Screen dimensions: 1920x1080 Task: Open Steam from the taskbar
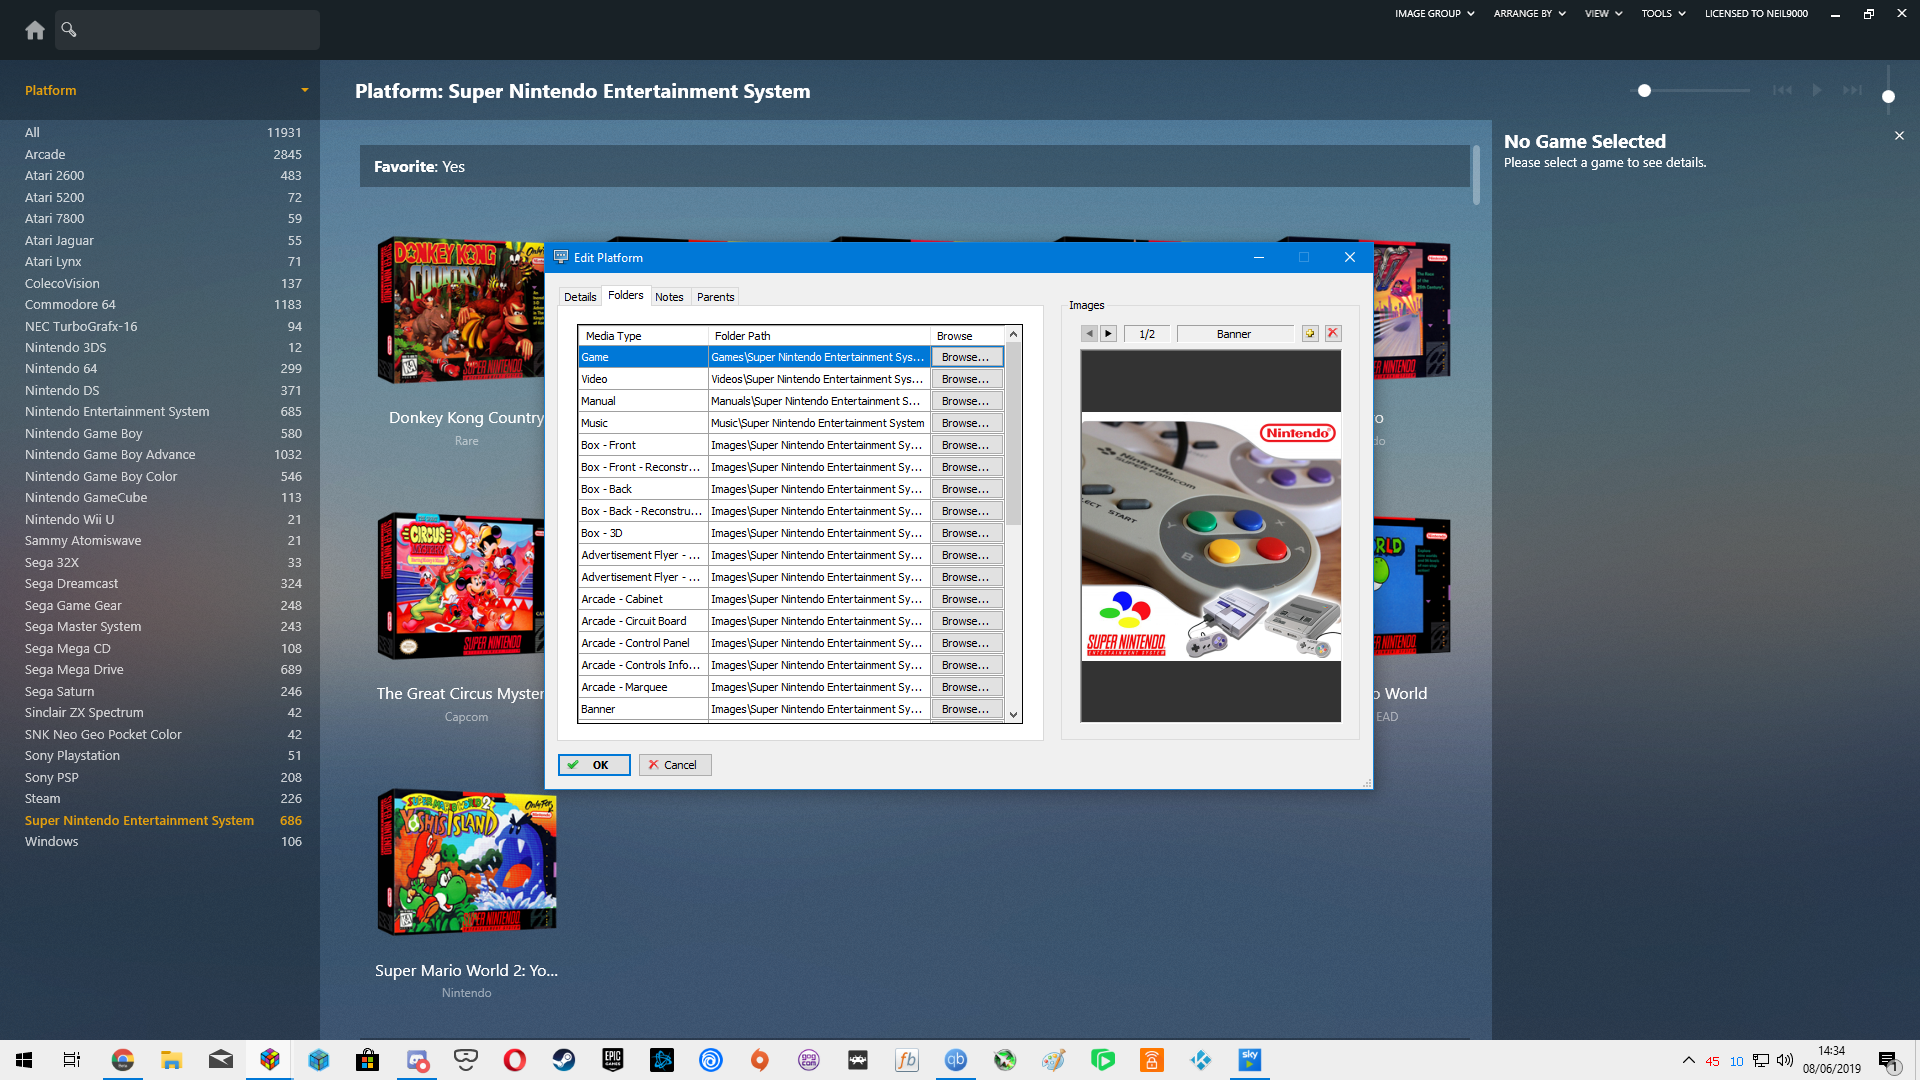coord(564,1060)
